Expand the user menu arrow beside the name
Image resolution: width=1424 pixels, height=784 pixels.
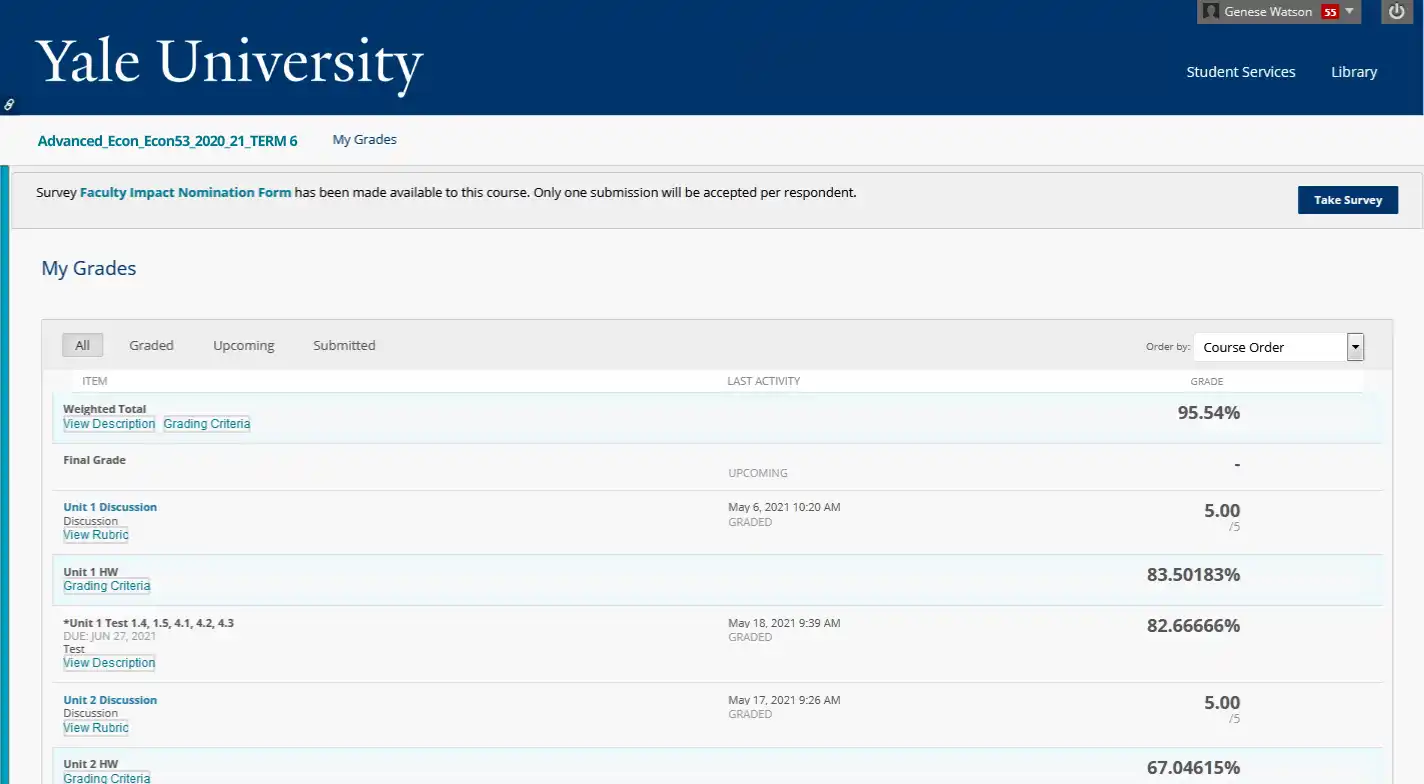[1349, 12]
